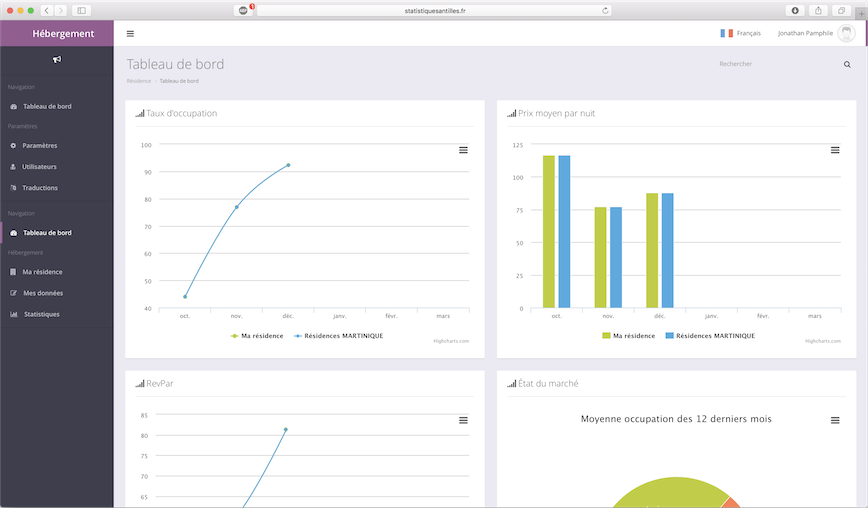Select the highlighted Tableau de bord item
The width and height of the screenshot is (868, 508).
(x=56, y=233)
